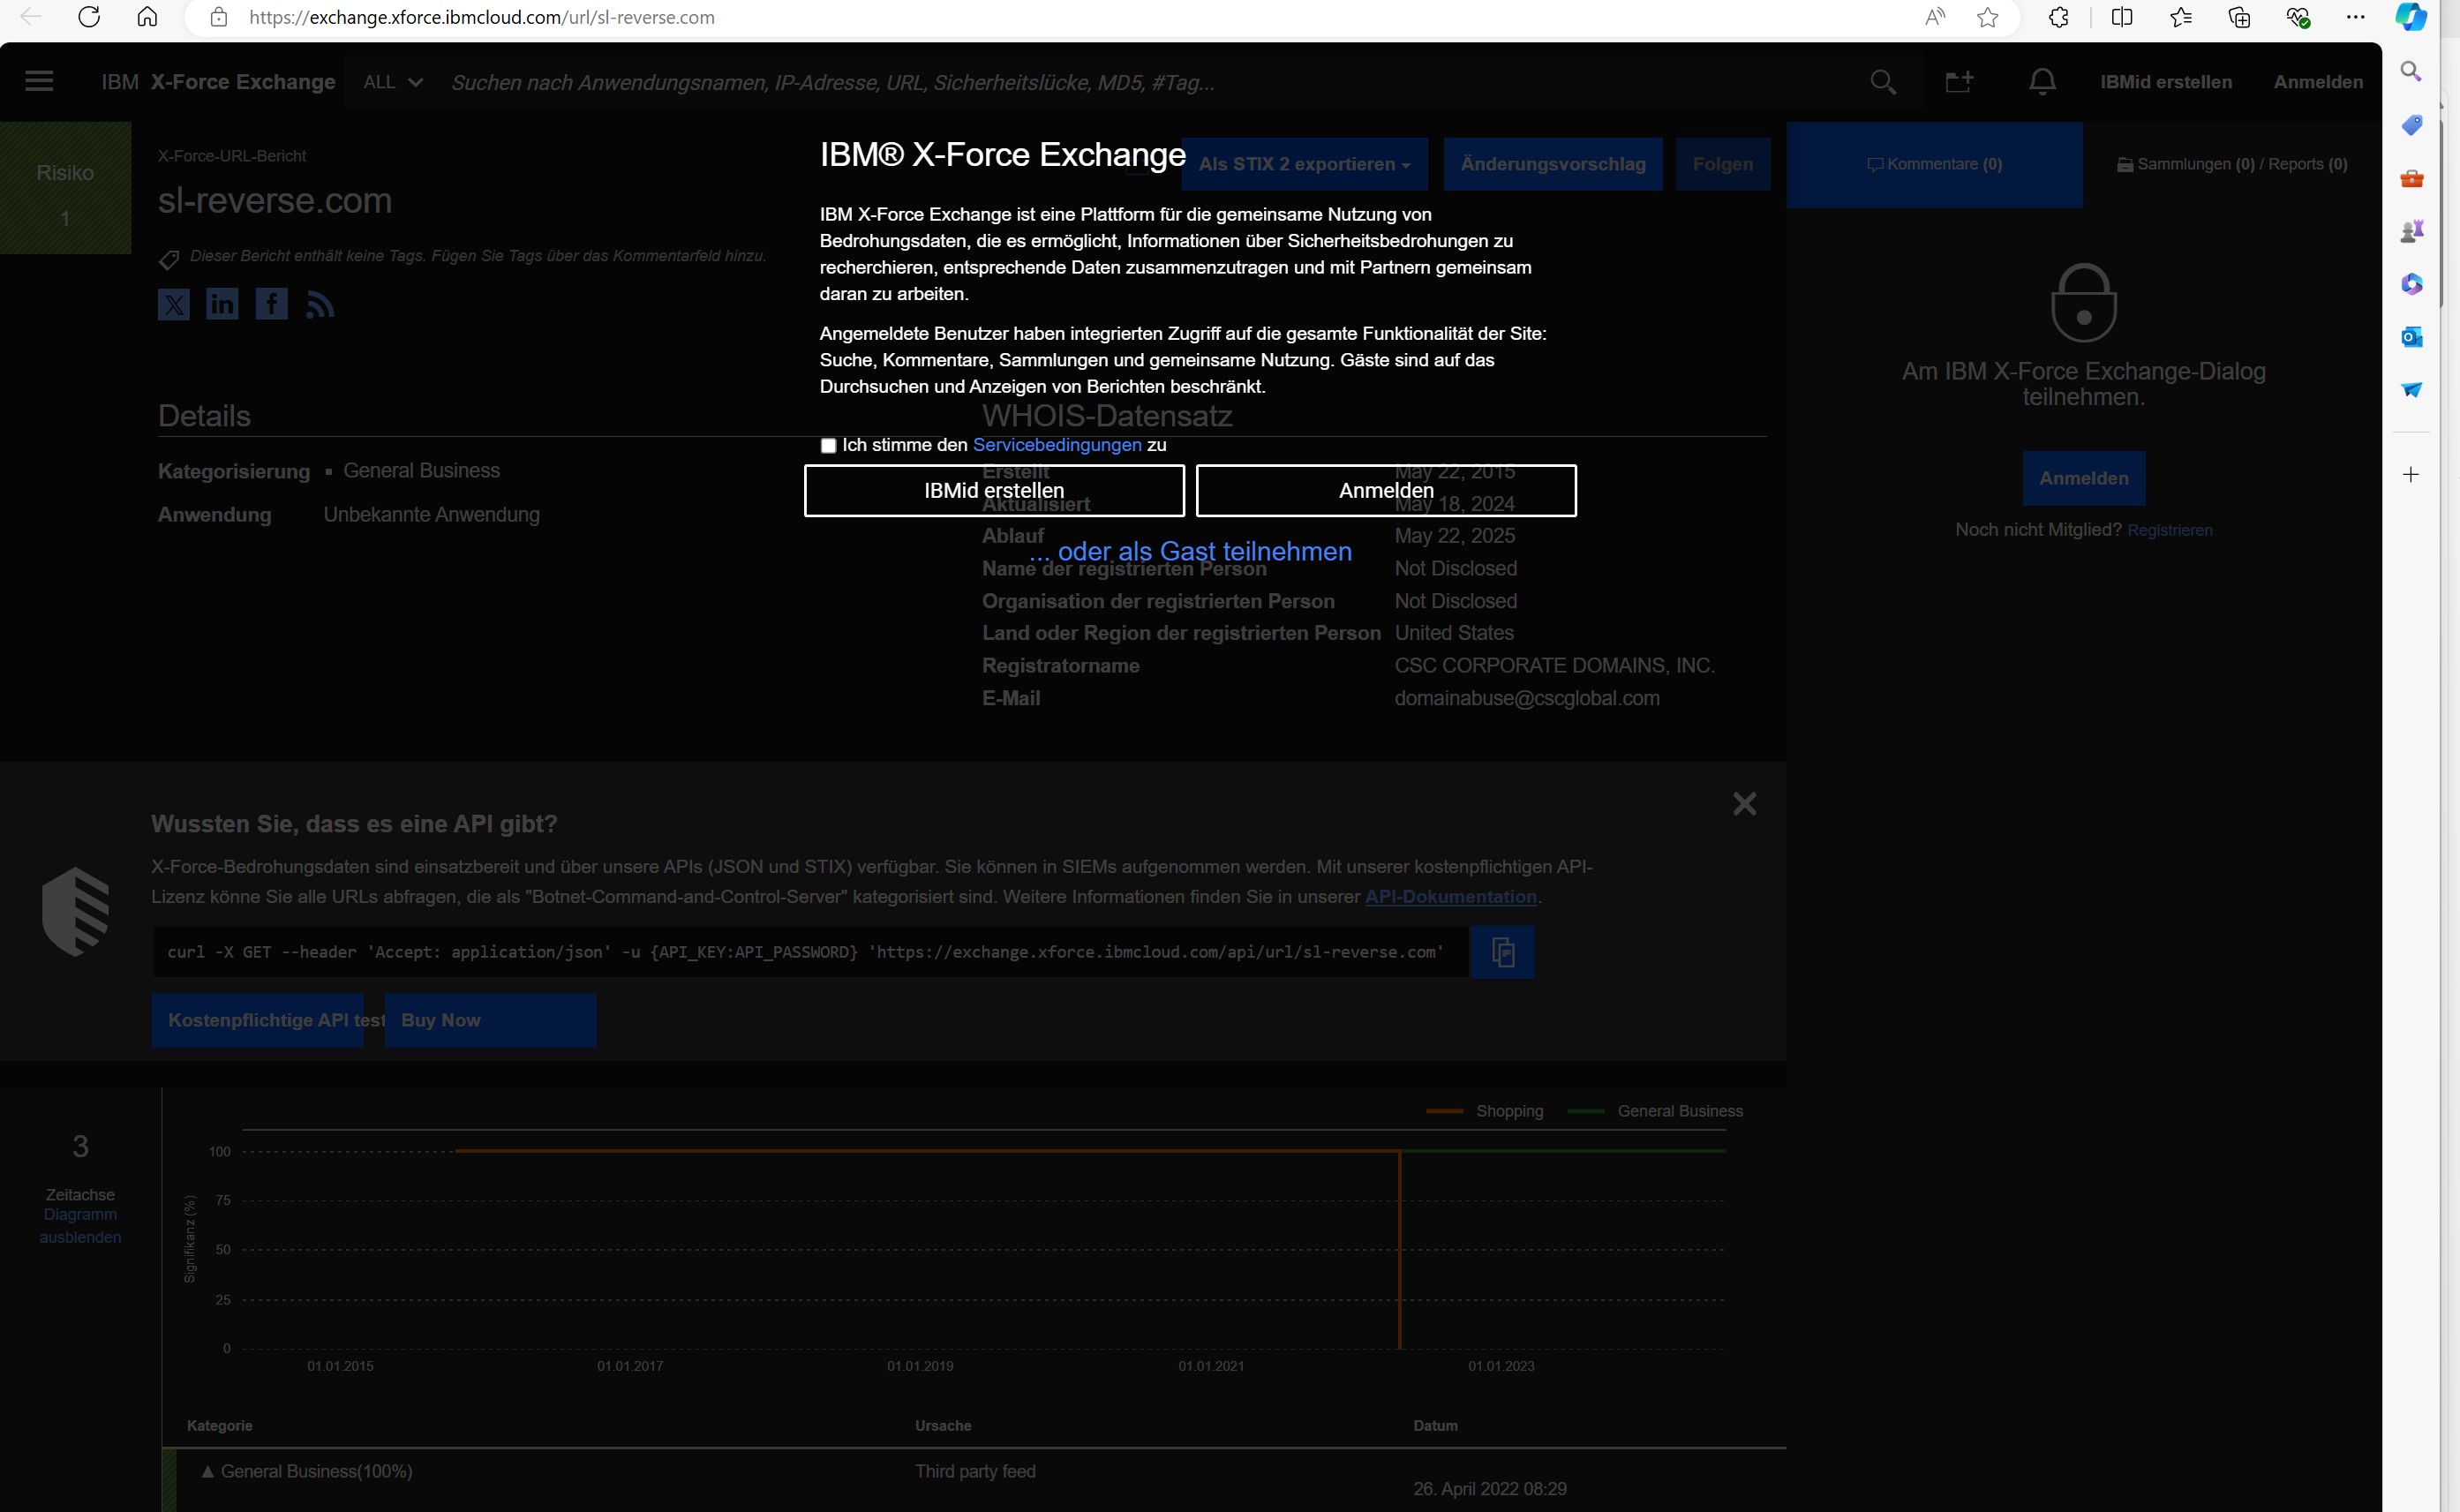Viewport: 2460px width, 1512px height.
Task: Close the API info banner
Action: tap(1745, 804)
